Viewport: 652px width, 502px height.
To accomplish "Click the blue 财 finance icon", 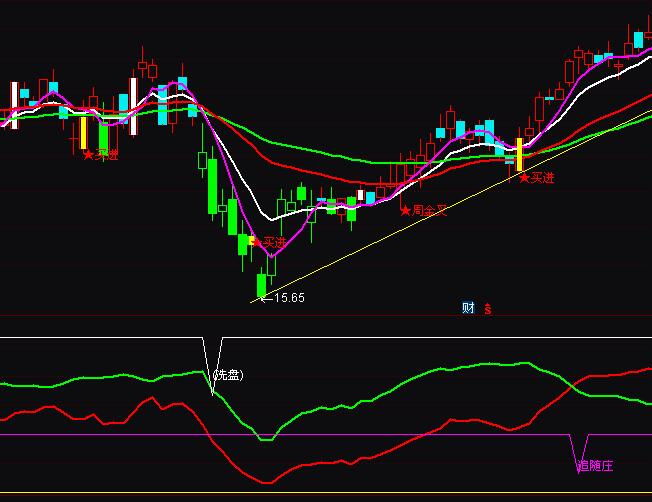I will (x=467, y=308).
